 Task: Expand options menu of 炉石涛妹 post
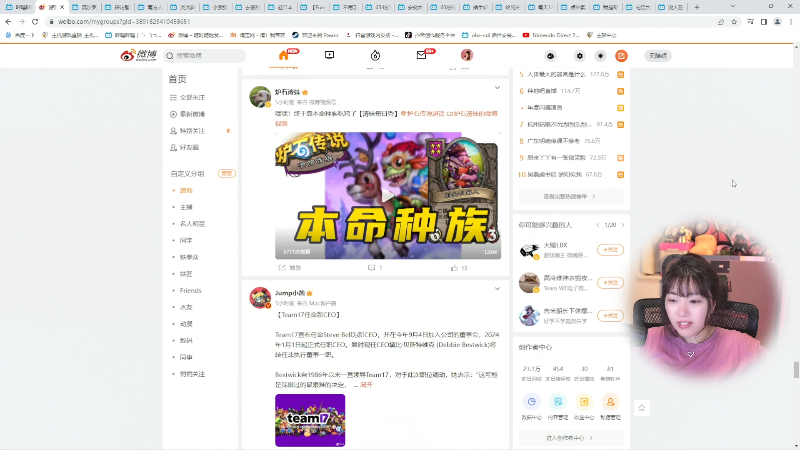coord(497,88)
